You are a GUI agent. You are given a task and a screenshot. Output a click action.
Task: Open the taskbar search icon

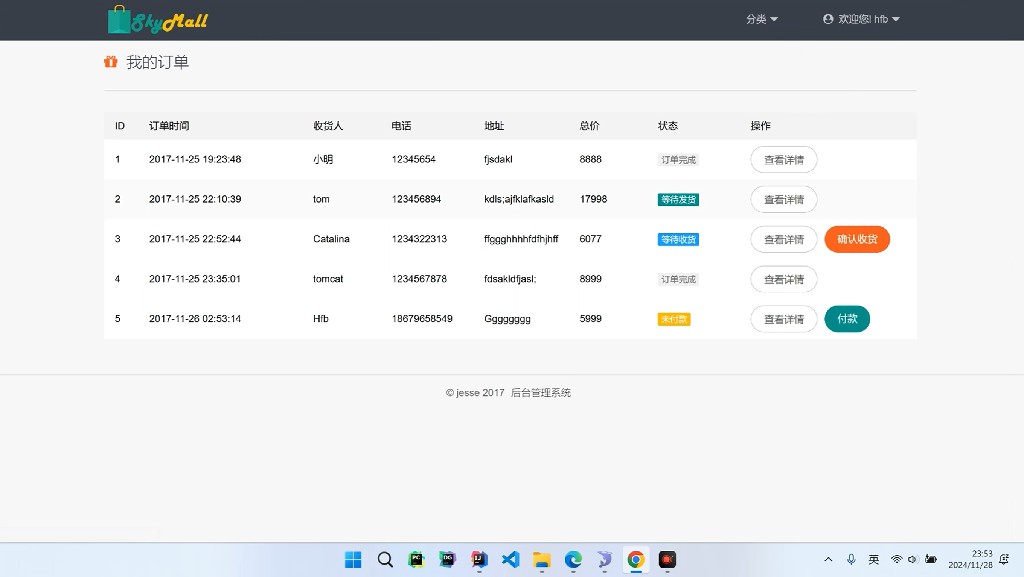(385, 560)
